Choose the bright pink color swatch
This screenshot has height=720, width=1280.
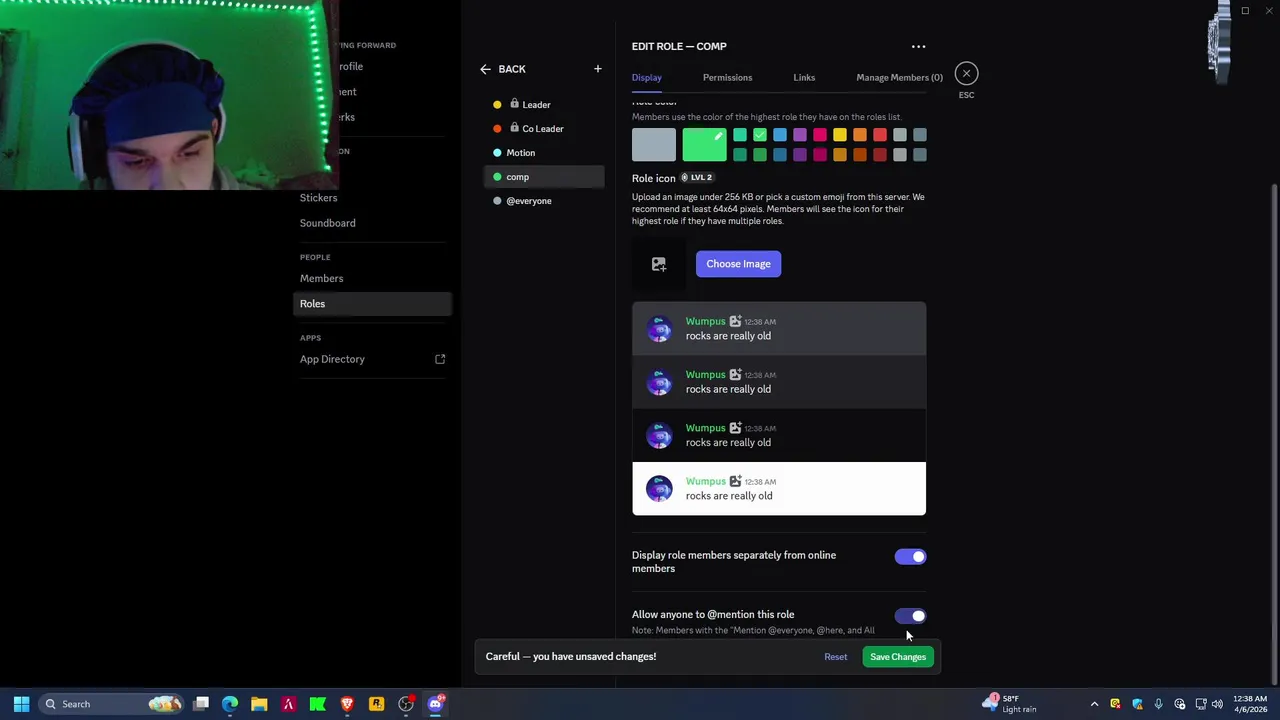pos(820,135)
